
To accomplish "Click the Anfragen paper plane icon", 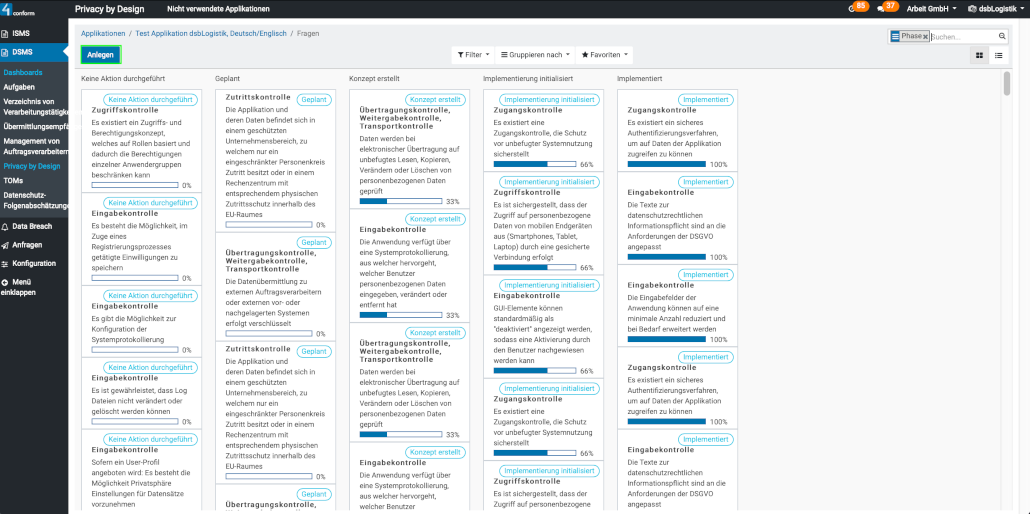I will (5, 245).
